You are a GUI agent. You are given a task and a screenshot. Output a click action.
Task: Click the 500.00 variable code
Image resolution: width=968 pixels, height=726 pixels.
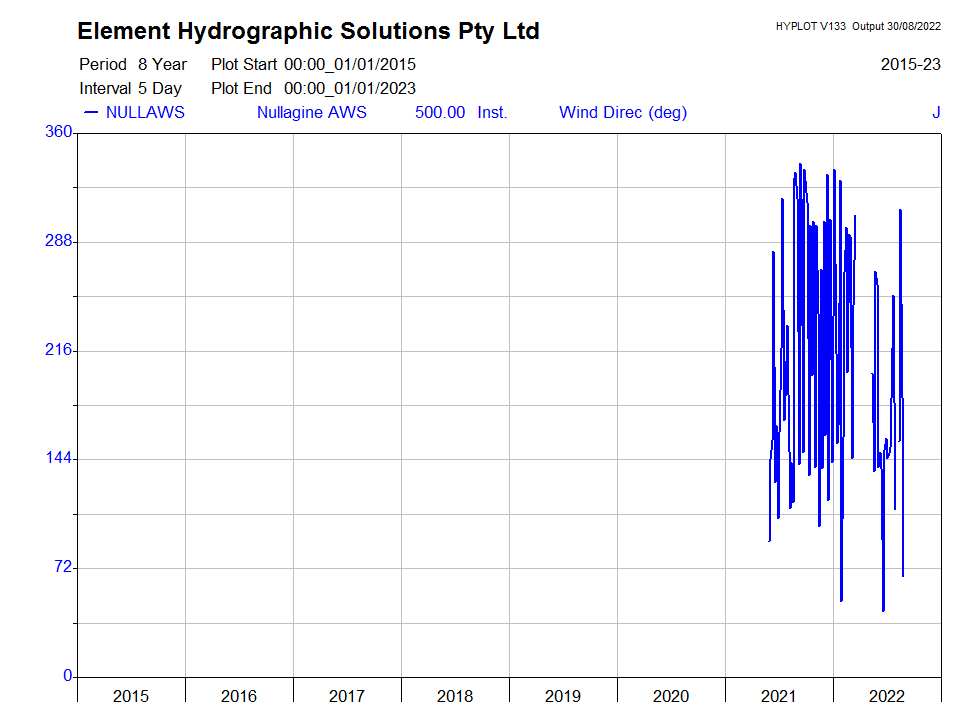[x=440, y=112]
